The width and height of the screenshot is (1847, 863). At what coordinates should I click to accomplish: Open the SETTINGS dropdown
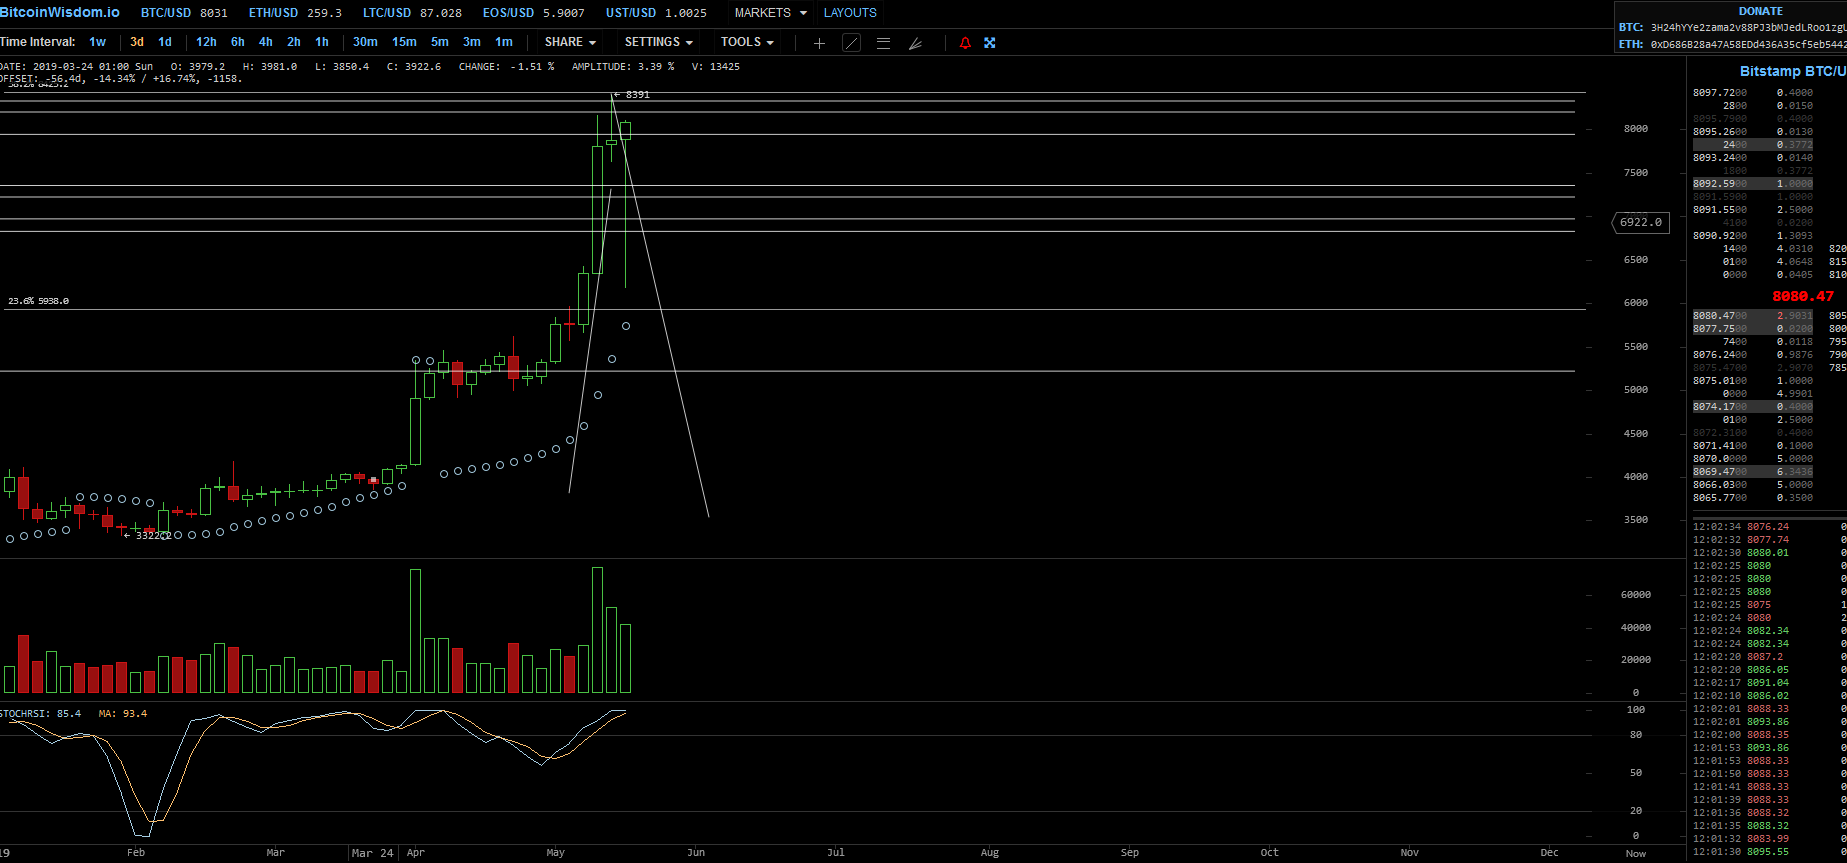point(658,42)
